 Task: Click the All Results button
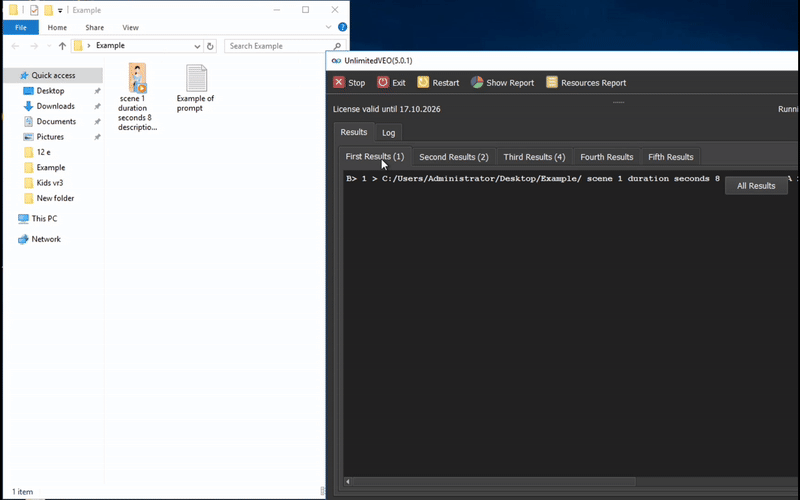(756, 186)
